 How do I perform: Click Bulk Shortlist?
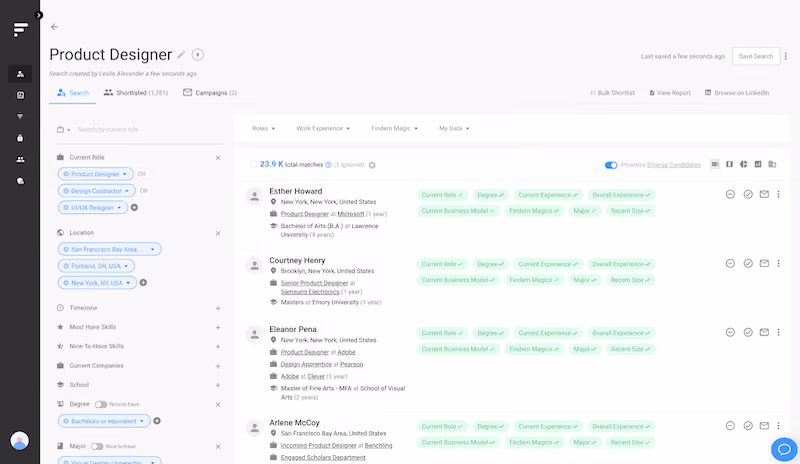click(x=612, y=93)
